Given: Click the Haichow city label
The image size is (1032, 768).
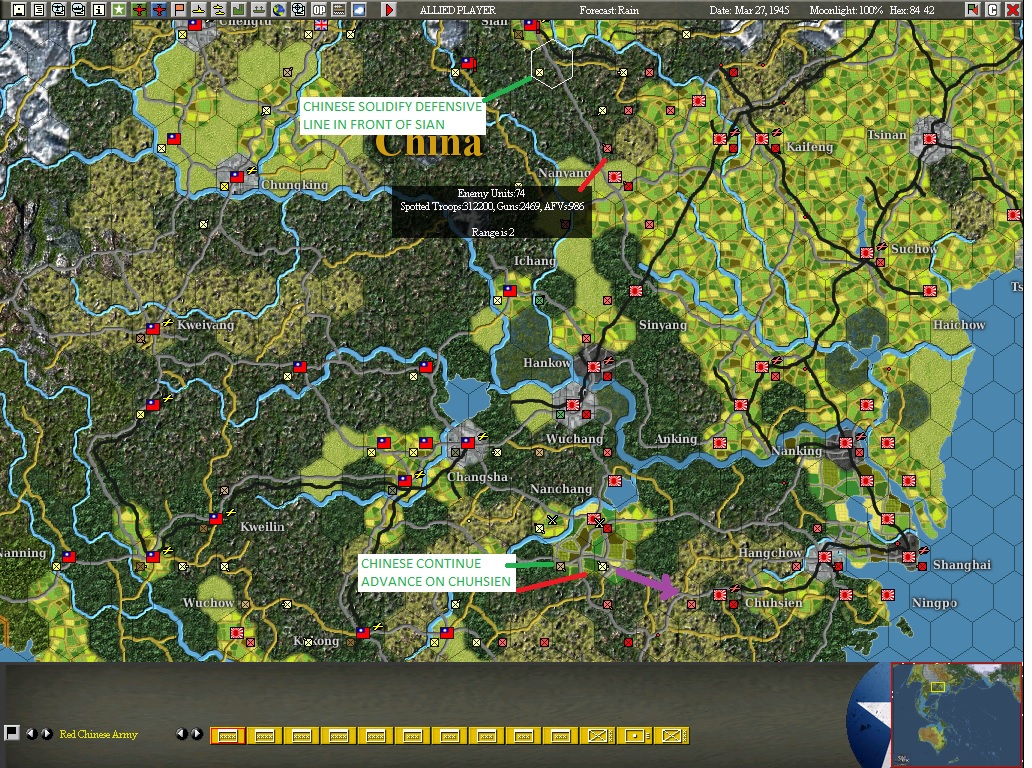Looking at the screenshot, I should (x=959, y=325).
